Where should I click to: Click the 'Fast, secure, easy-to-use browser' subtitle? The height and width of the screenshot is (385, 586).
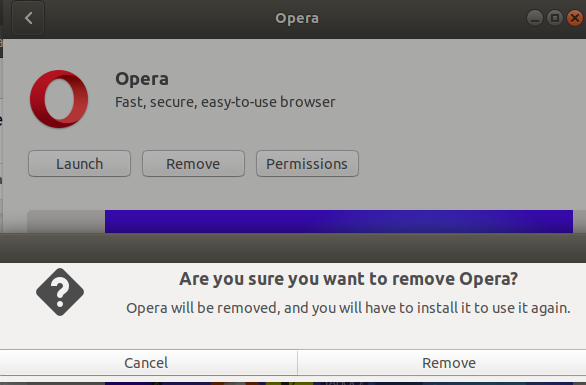pos(225,102)
